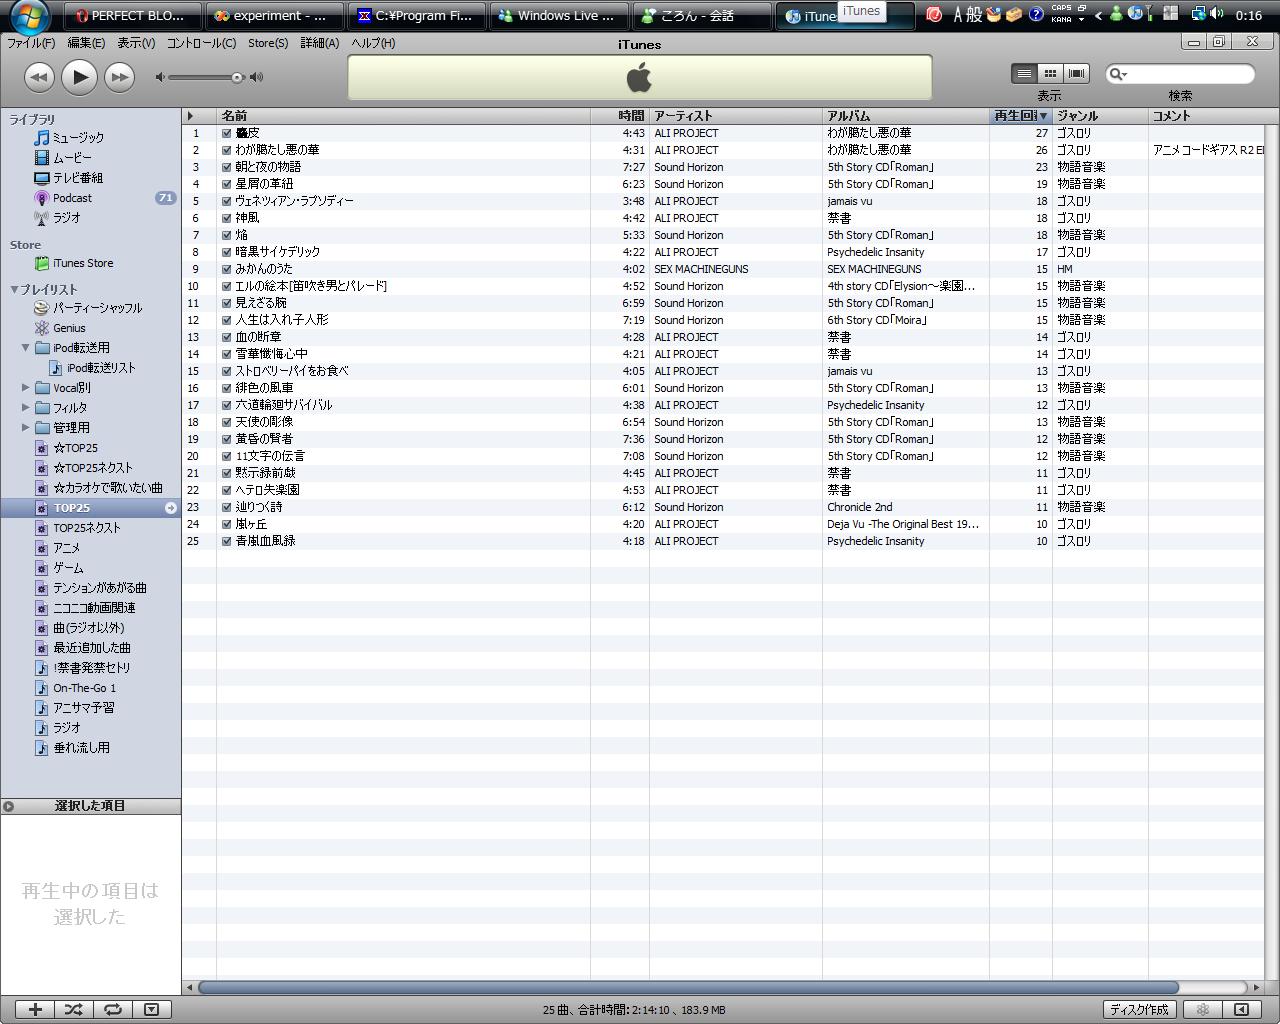Uncheck the song 轟皮
The height and width of the screenshot is (1024, 1280).
click(227, 133)
